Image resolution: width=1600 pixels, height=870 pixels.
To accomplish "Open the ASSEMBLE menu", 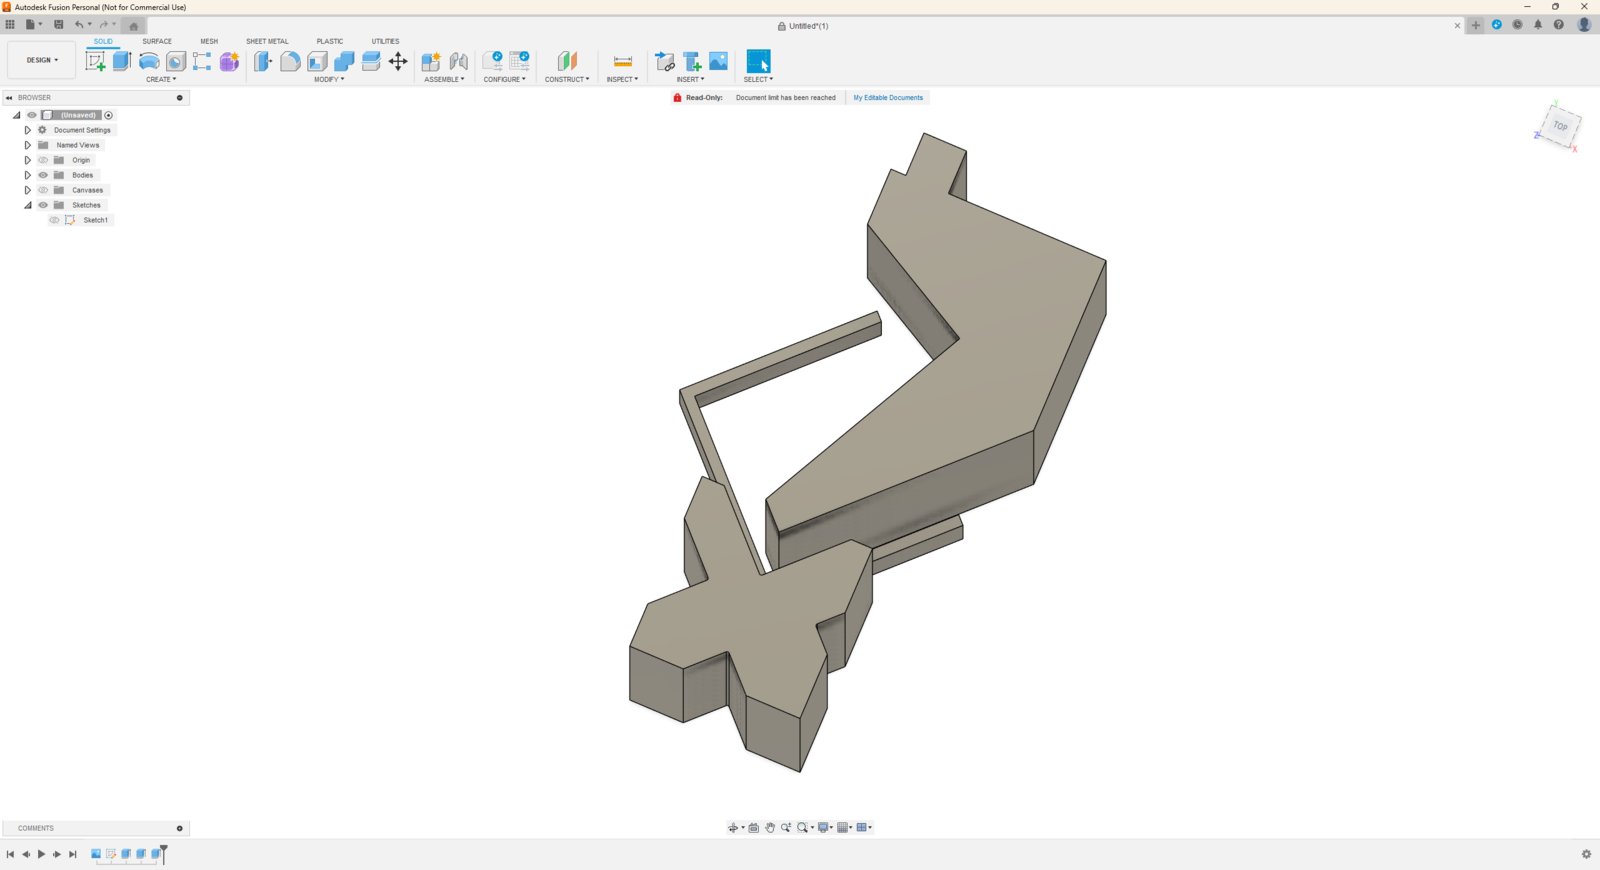I will pos(444,79).
